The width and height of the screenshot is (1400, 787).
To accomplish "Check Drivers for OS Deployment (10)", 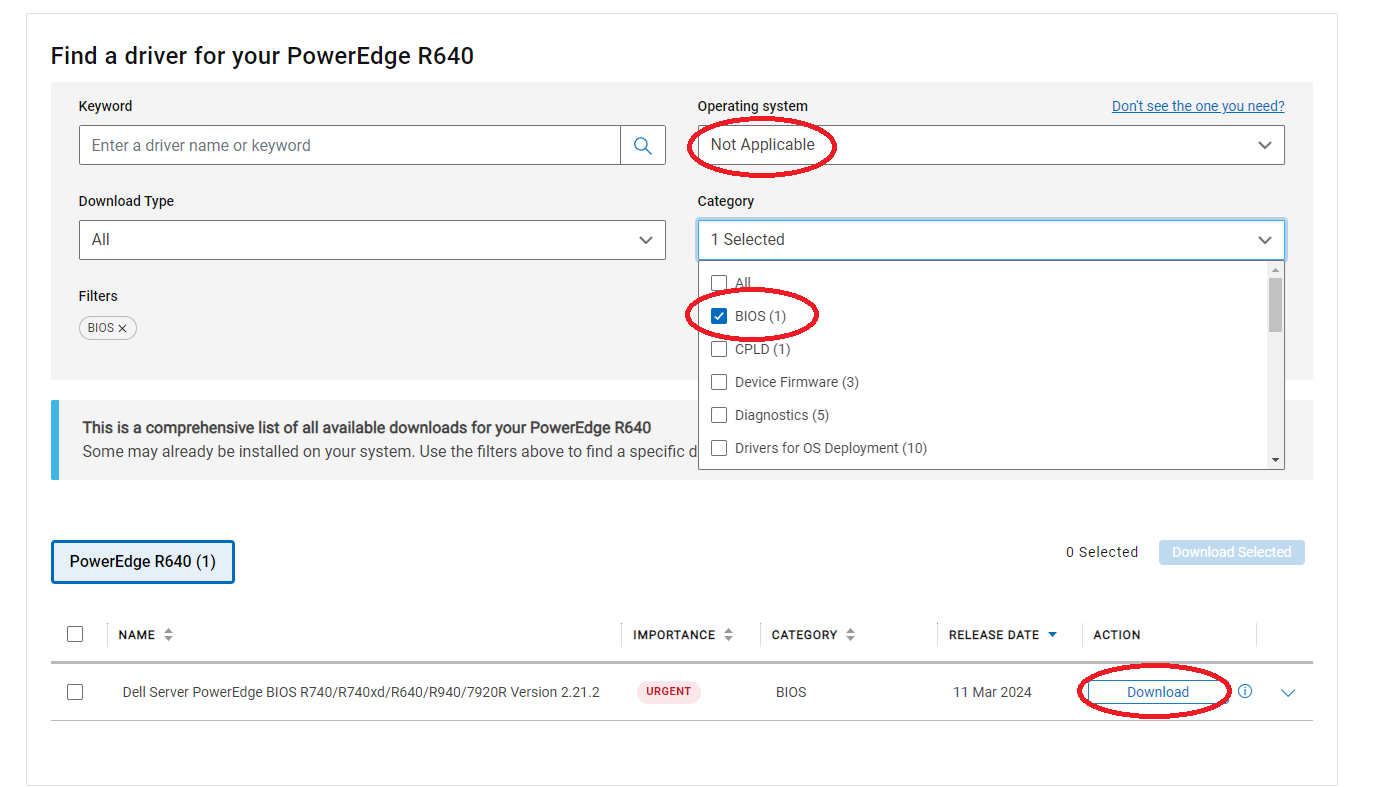I will (718, 448).
